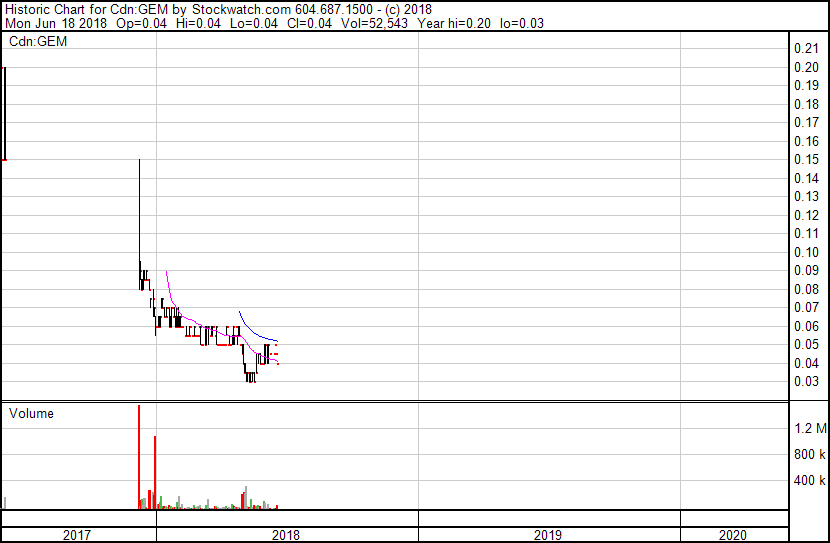
Task: Click the 0.13 price axis label
Action: 806,196
